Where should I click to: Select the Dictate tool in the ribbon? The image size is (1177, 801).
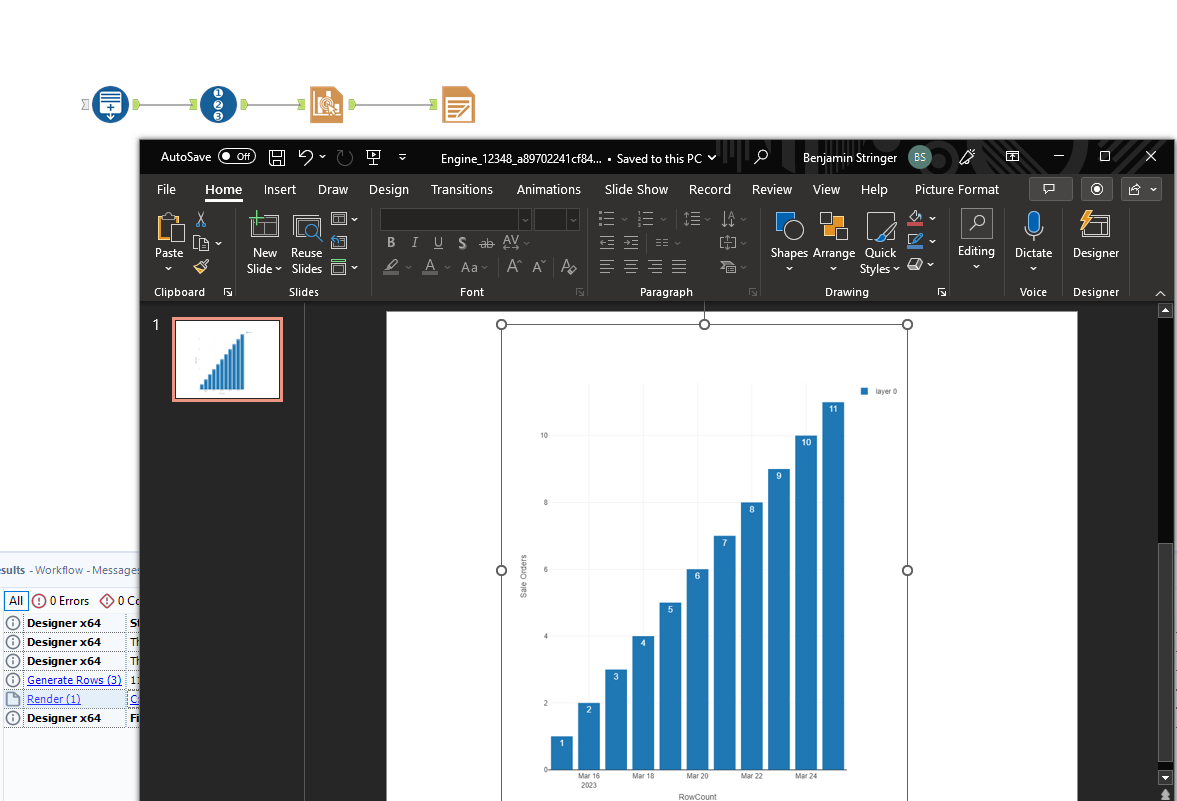[1033, 240]
